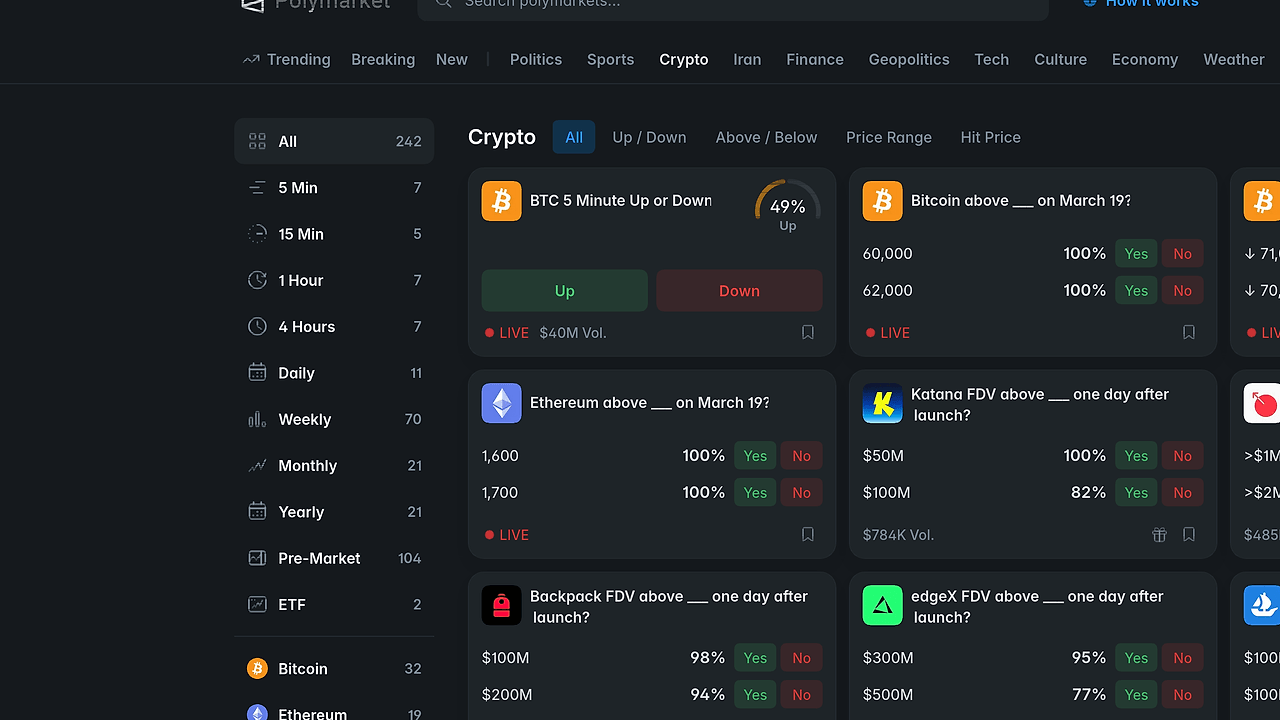Image resolution: width=1280 pixels, height=720 pixels.
Task: Click No for Bitcoin above 62,000
Action: point(1183,291)
